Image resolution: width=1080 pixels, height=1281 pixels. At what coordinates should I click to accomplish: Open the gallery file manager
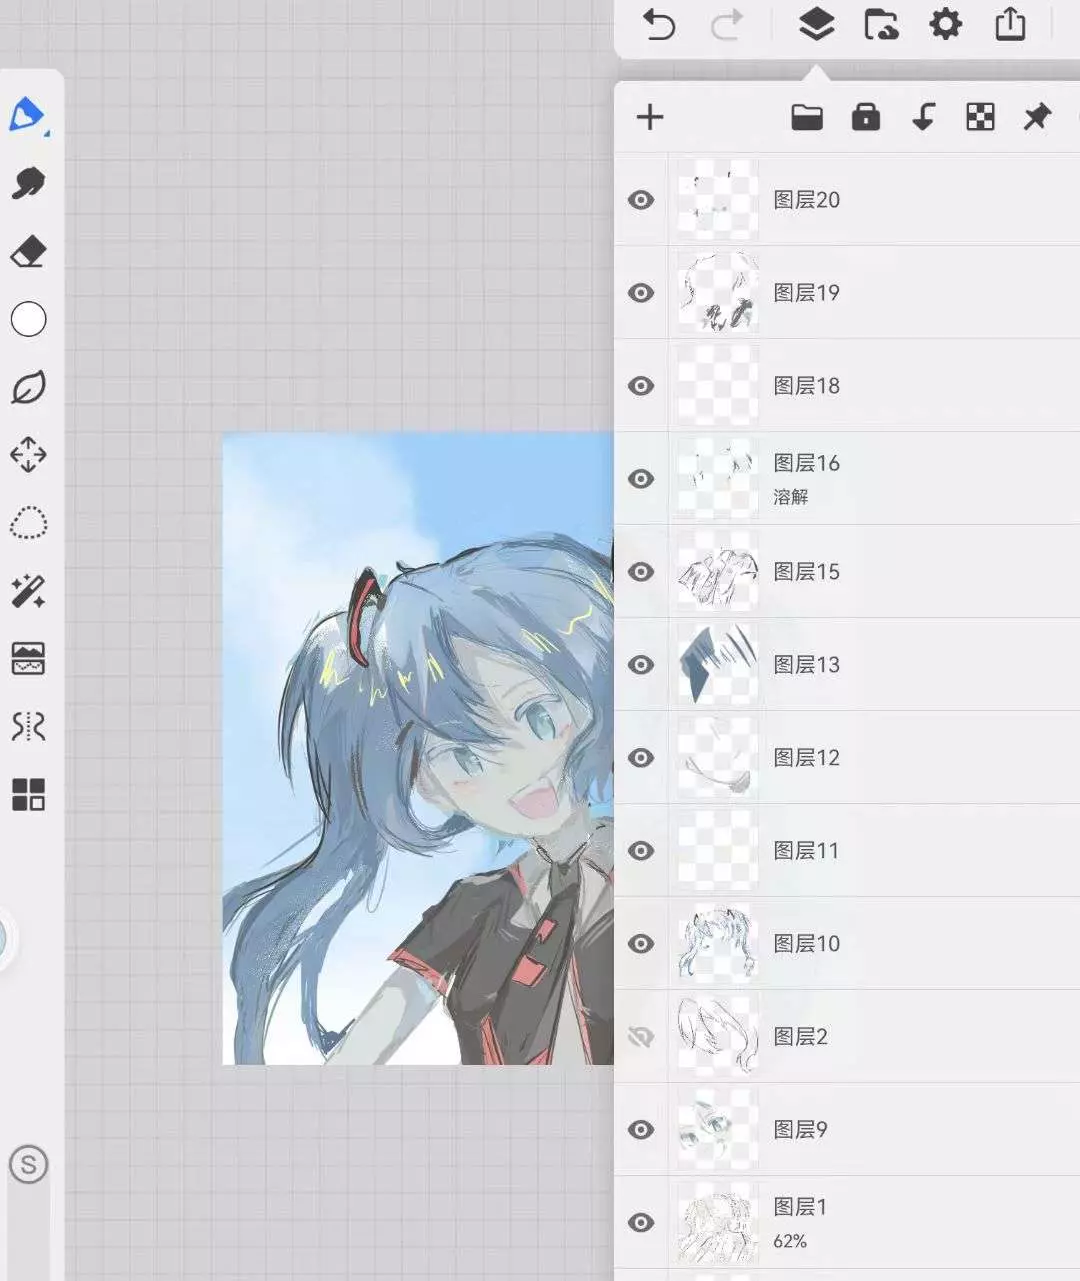[881, 24]
